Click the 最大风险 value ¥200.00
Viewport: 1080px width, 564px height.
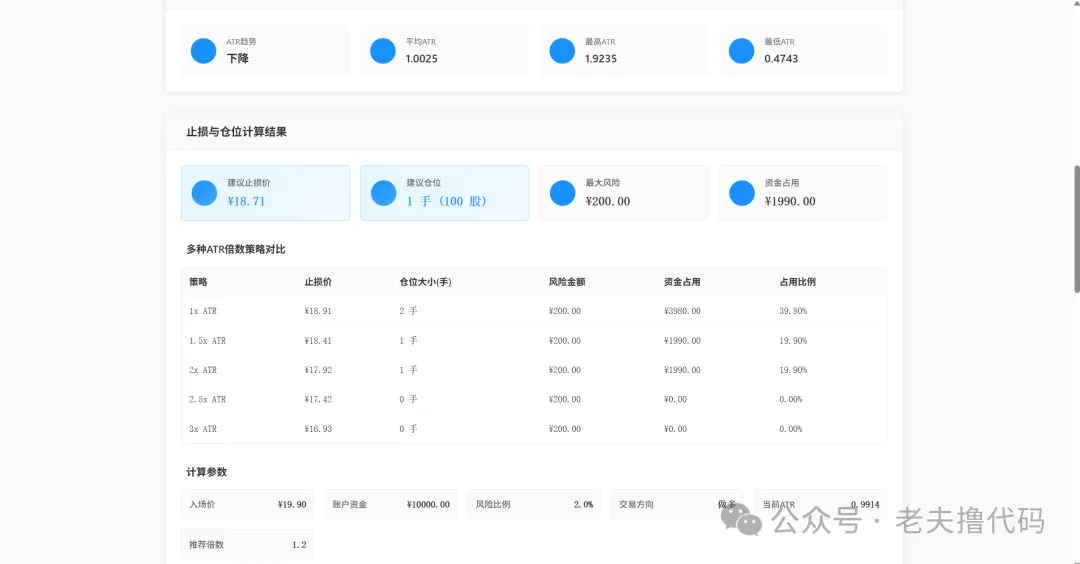click(x=608, y=201)
